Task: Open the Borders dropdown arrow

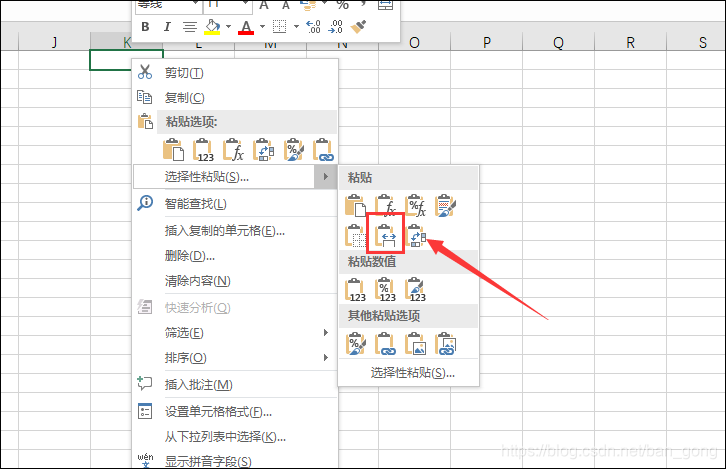Action: click(x=296, y=26)
